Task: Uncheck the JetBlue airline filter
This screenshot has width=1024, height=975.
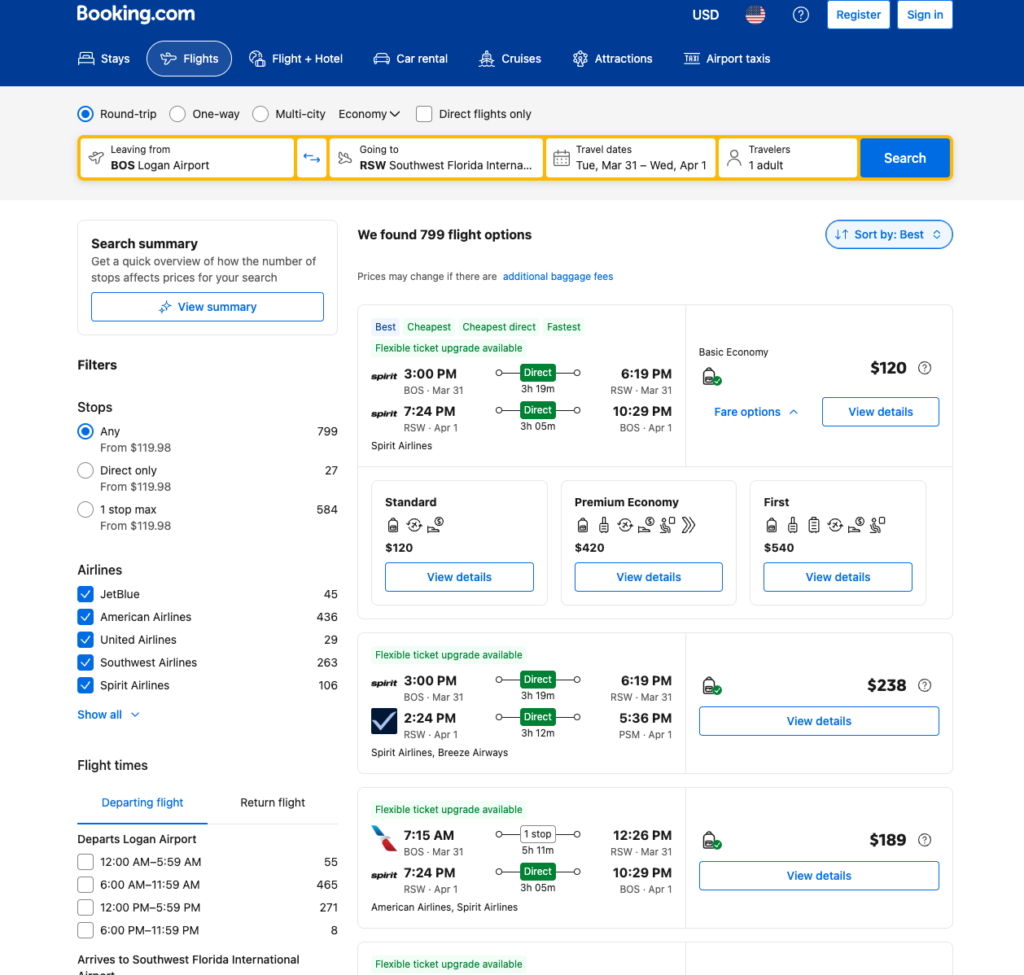Action: click(86, 594)
